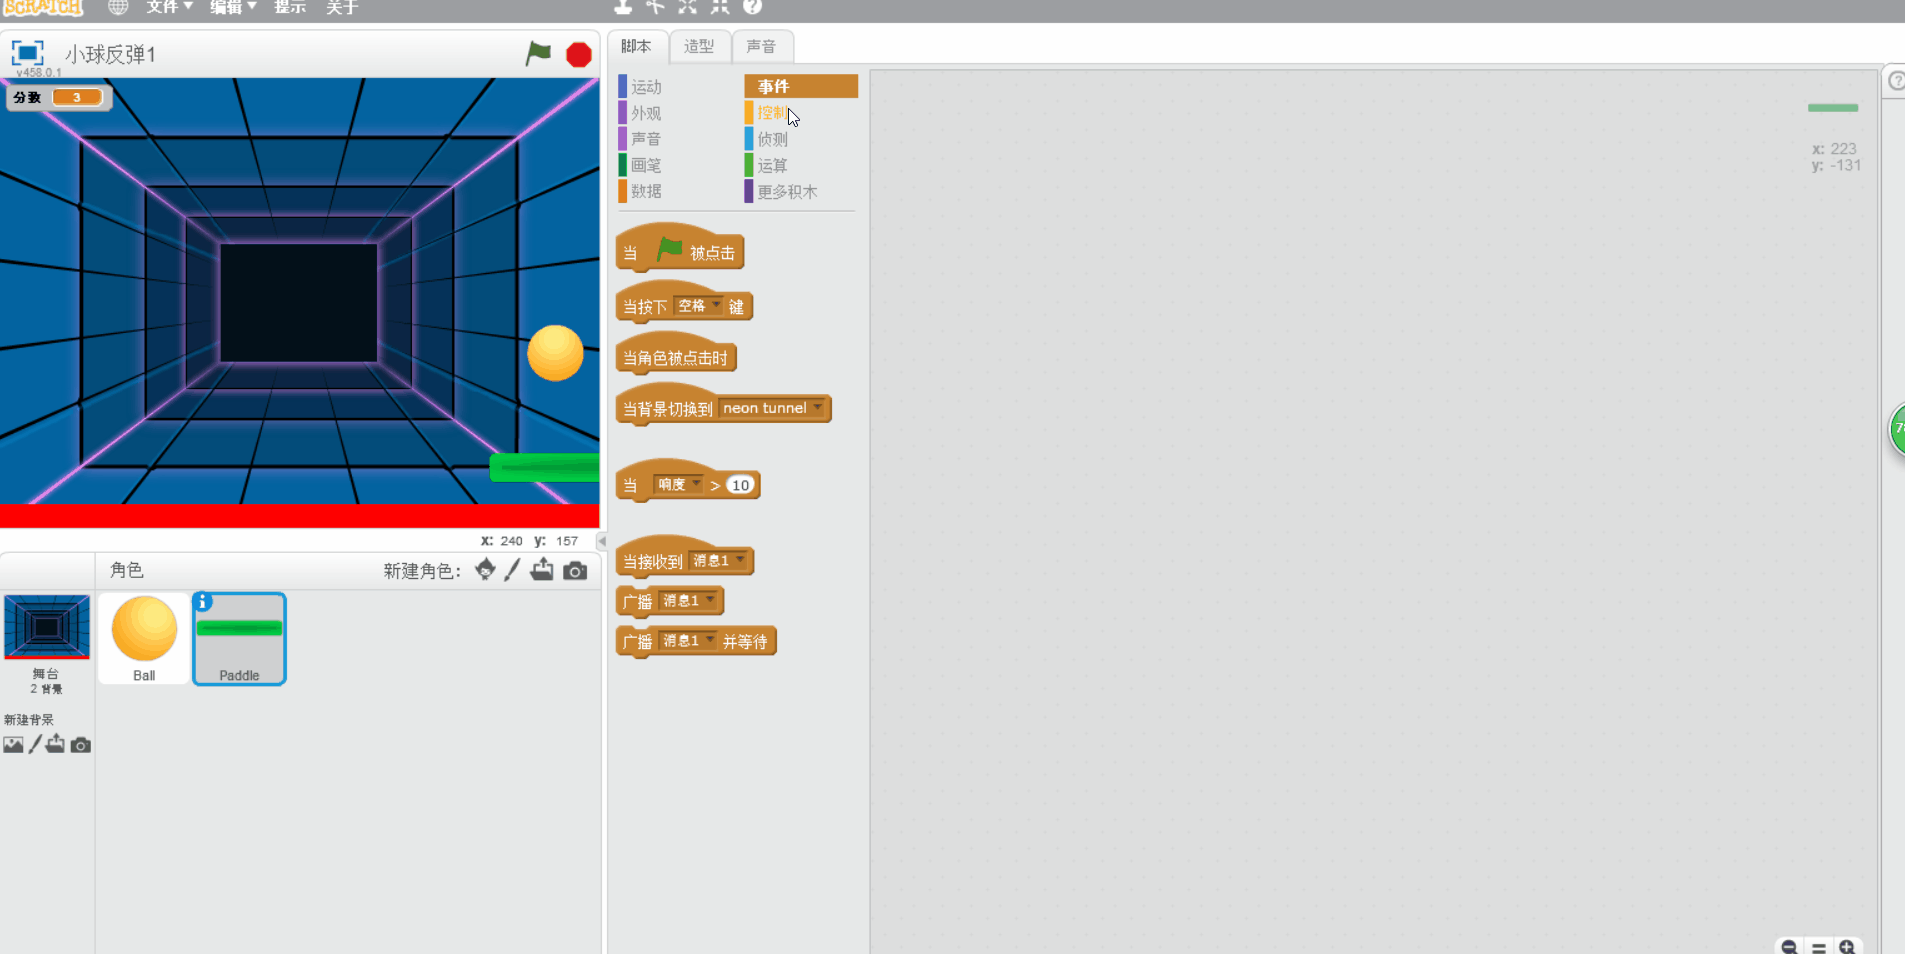Switch the stage to full screen mode

click(27, 53)
